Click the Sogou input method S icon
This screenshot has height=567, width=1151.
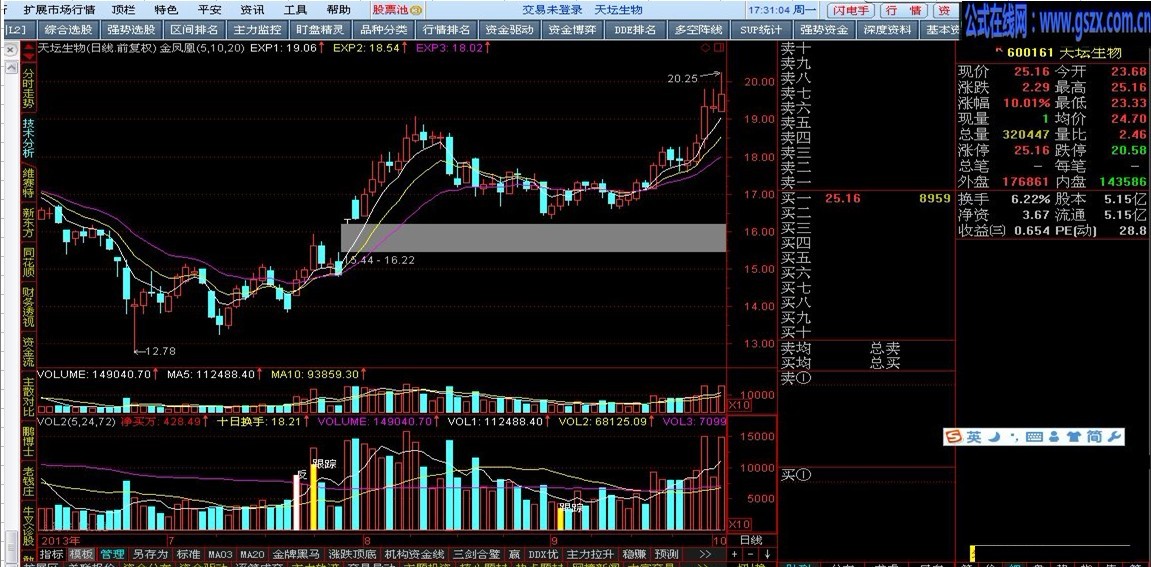[952, 437]
